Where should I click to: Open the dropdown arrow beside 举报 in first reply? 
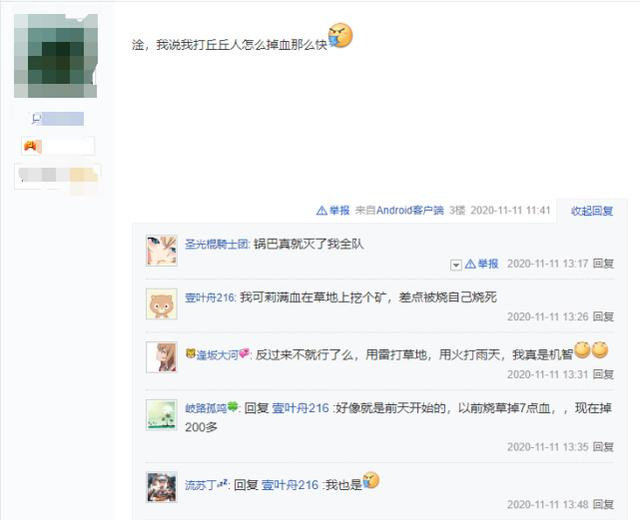pos(456,265)
